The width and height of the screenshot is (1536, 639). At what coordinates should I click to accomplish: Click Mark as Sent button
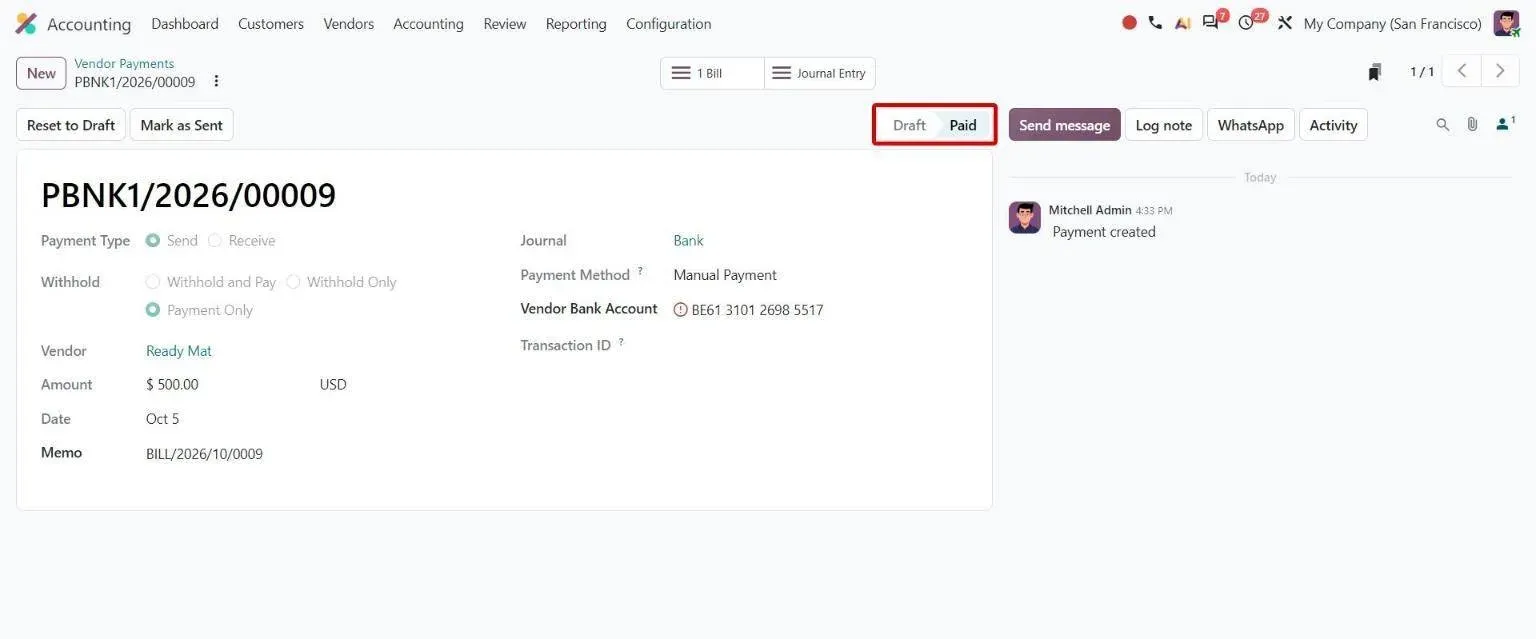(x=182, y=125)
